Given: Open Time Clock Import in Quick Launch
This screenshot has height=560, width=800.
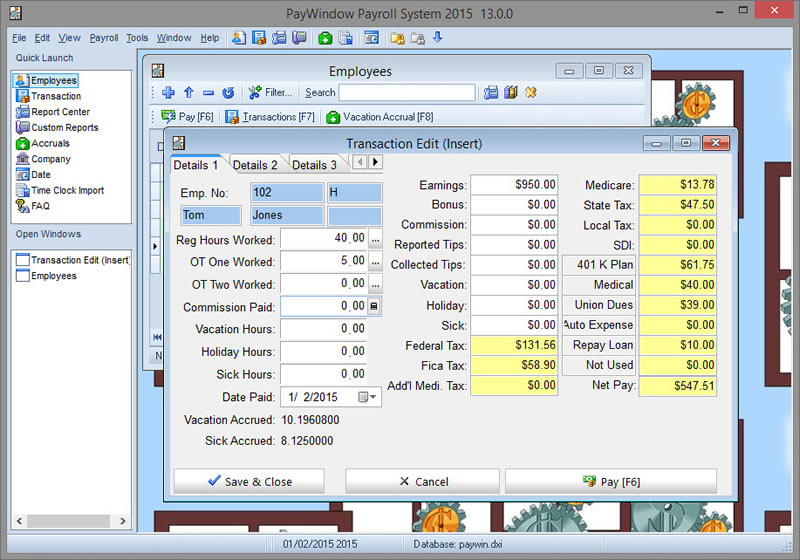Looking at the screenshot, I should (x=60, y=190).
